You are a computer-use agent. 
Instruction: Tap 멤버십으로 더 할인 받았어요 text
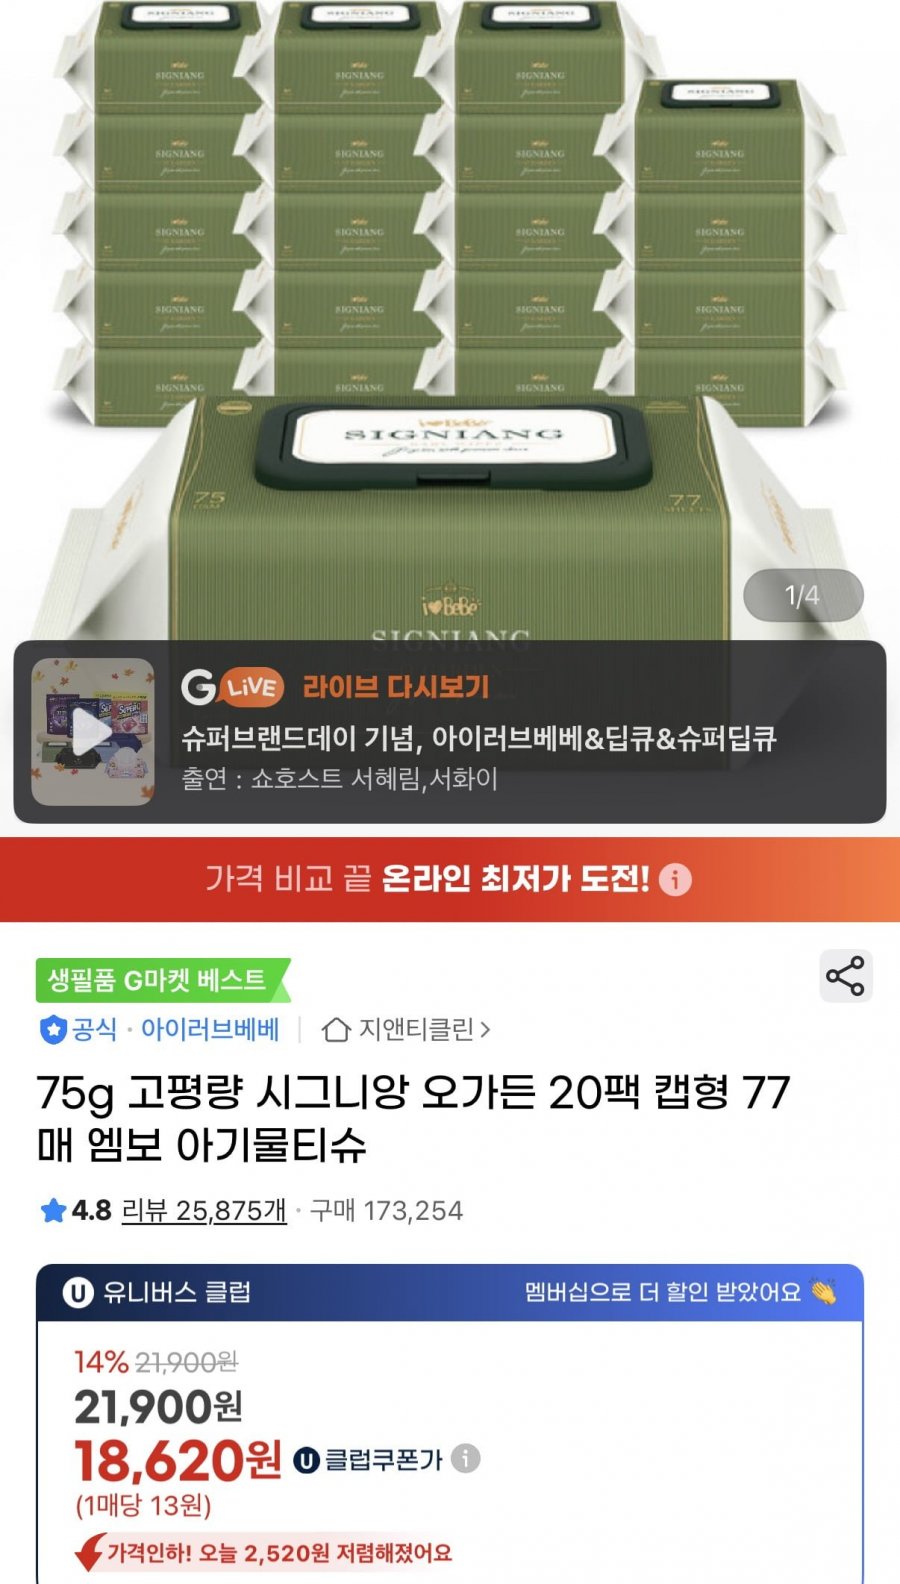point(663,1293)
